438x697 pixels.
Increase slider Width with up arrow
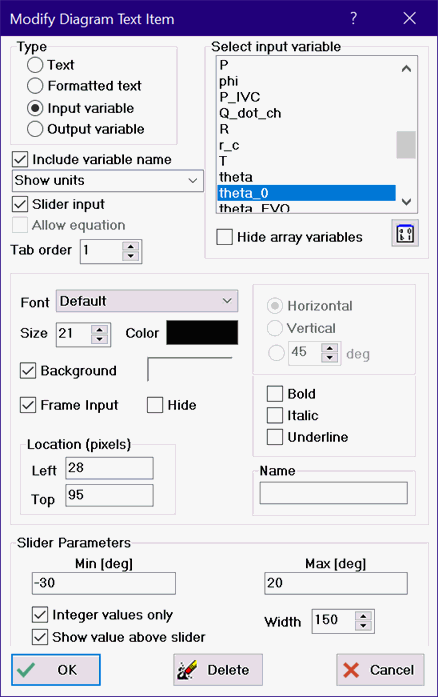click(x=364, y=616)
